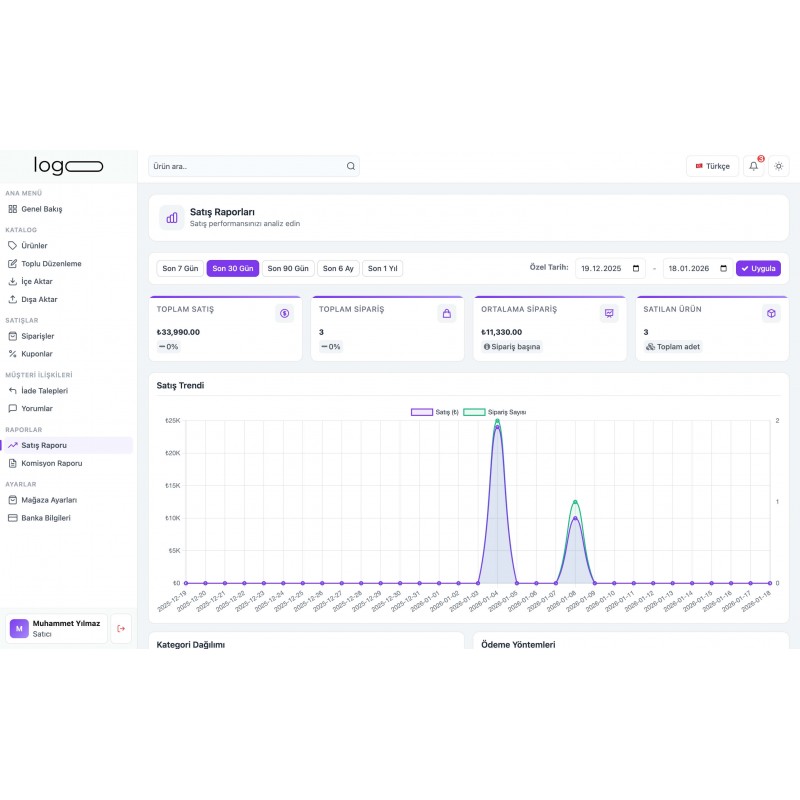Toggle the Satış (₺) legend in chart

[x=434, y=411]
